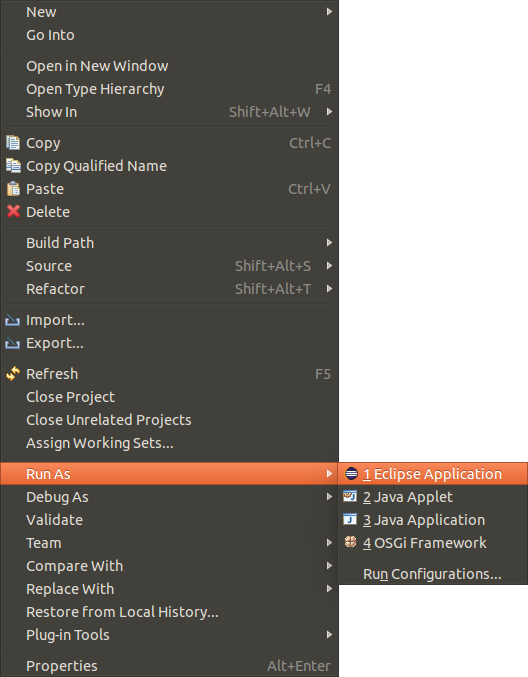Click the Eclipse Application icon
This screenshot has width=528, height=677.
(351, 474)
